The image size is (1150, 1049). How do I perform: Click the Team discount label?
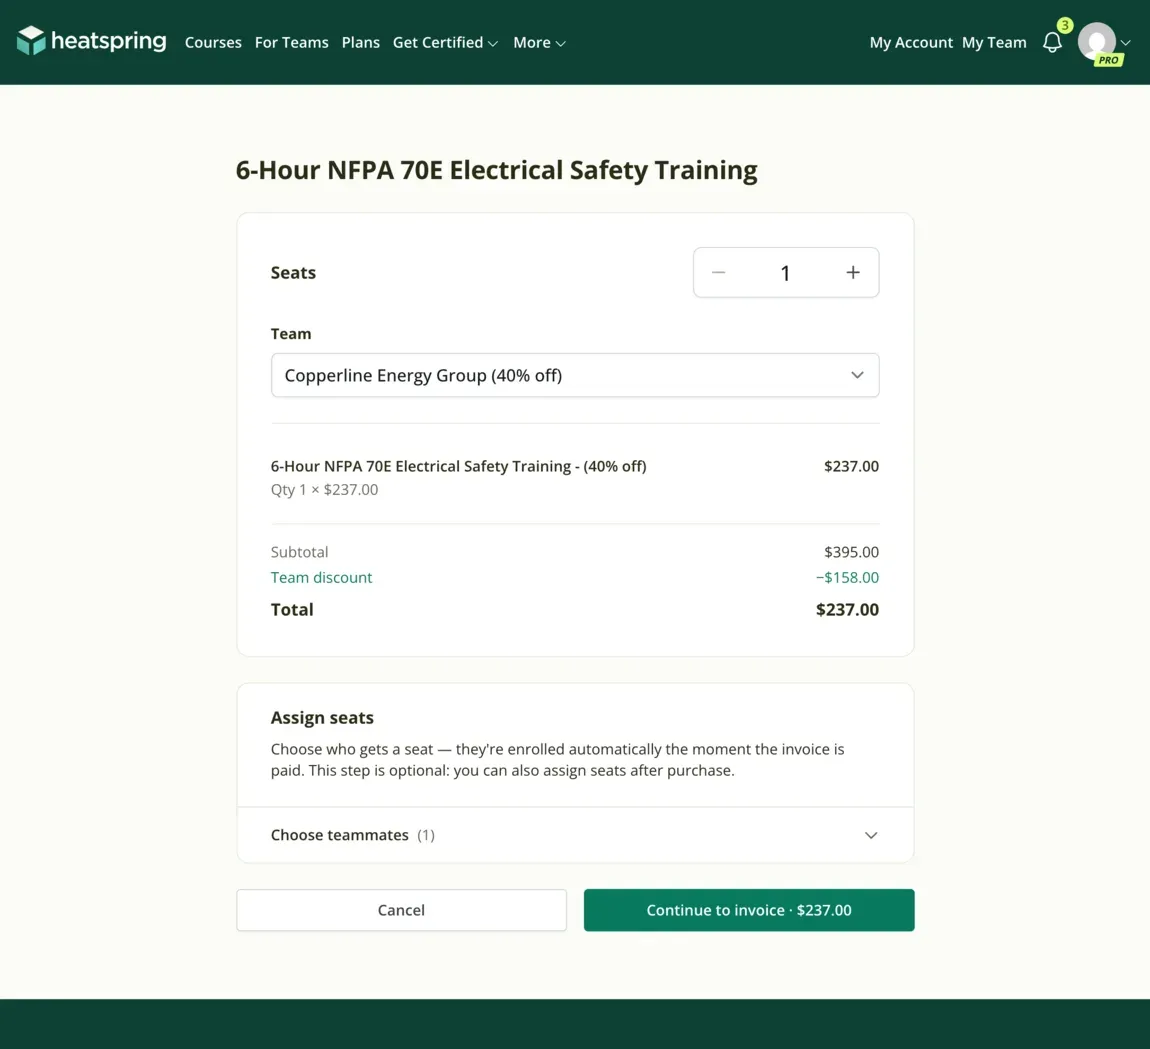tap(321, 577)
